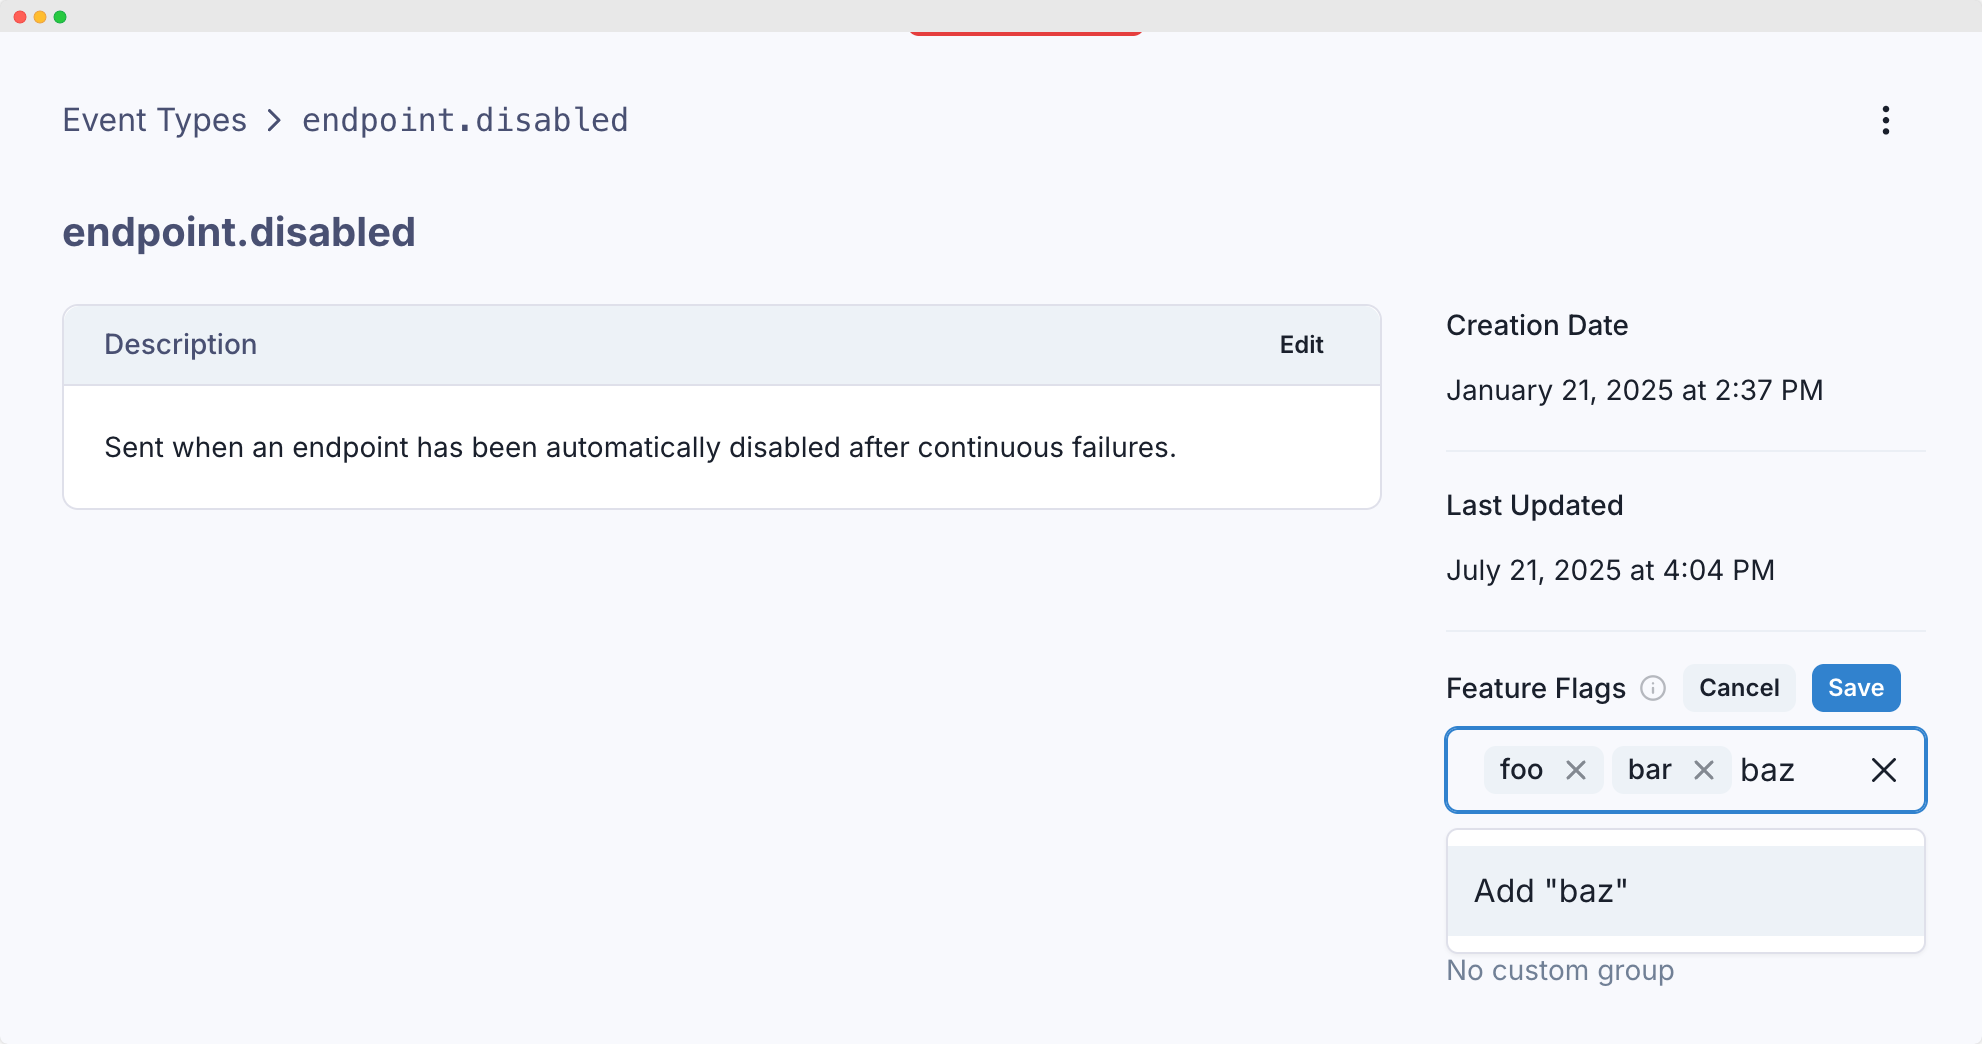Click the green full-screen traffic light
The height and width of the screenshot is (1044, 1982).
coord(61,16)
